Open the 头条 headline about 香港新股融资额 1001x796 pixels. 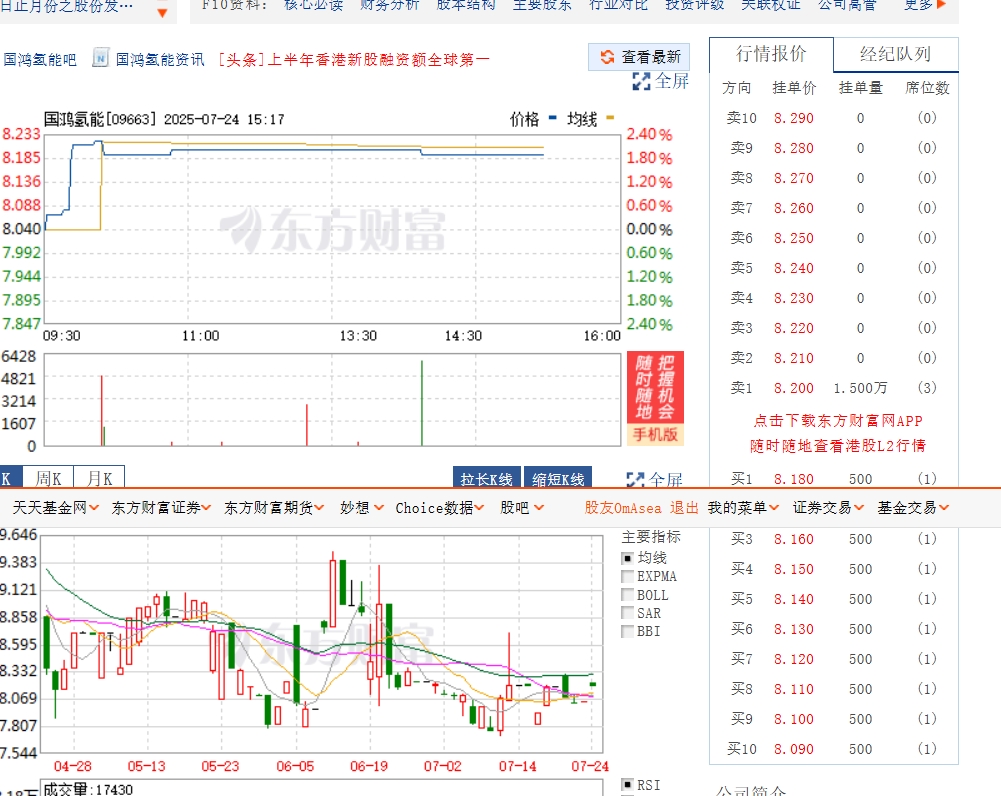354,59
